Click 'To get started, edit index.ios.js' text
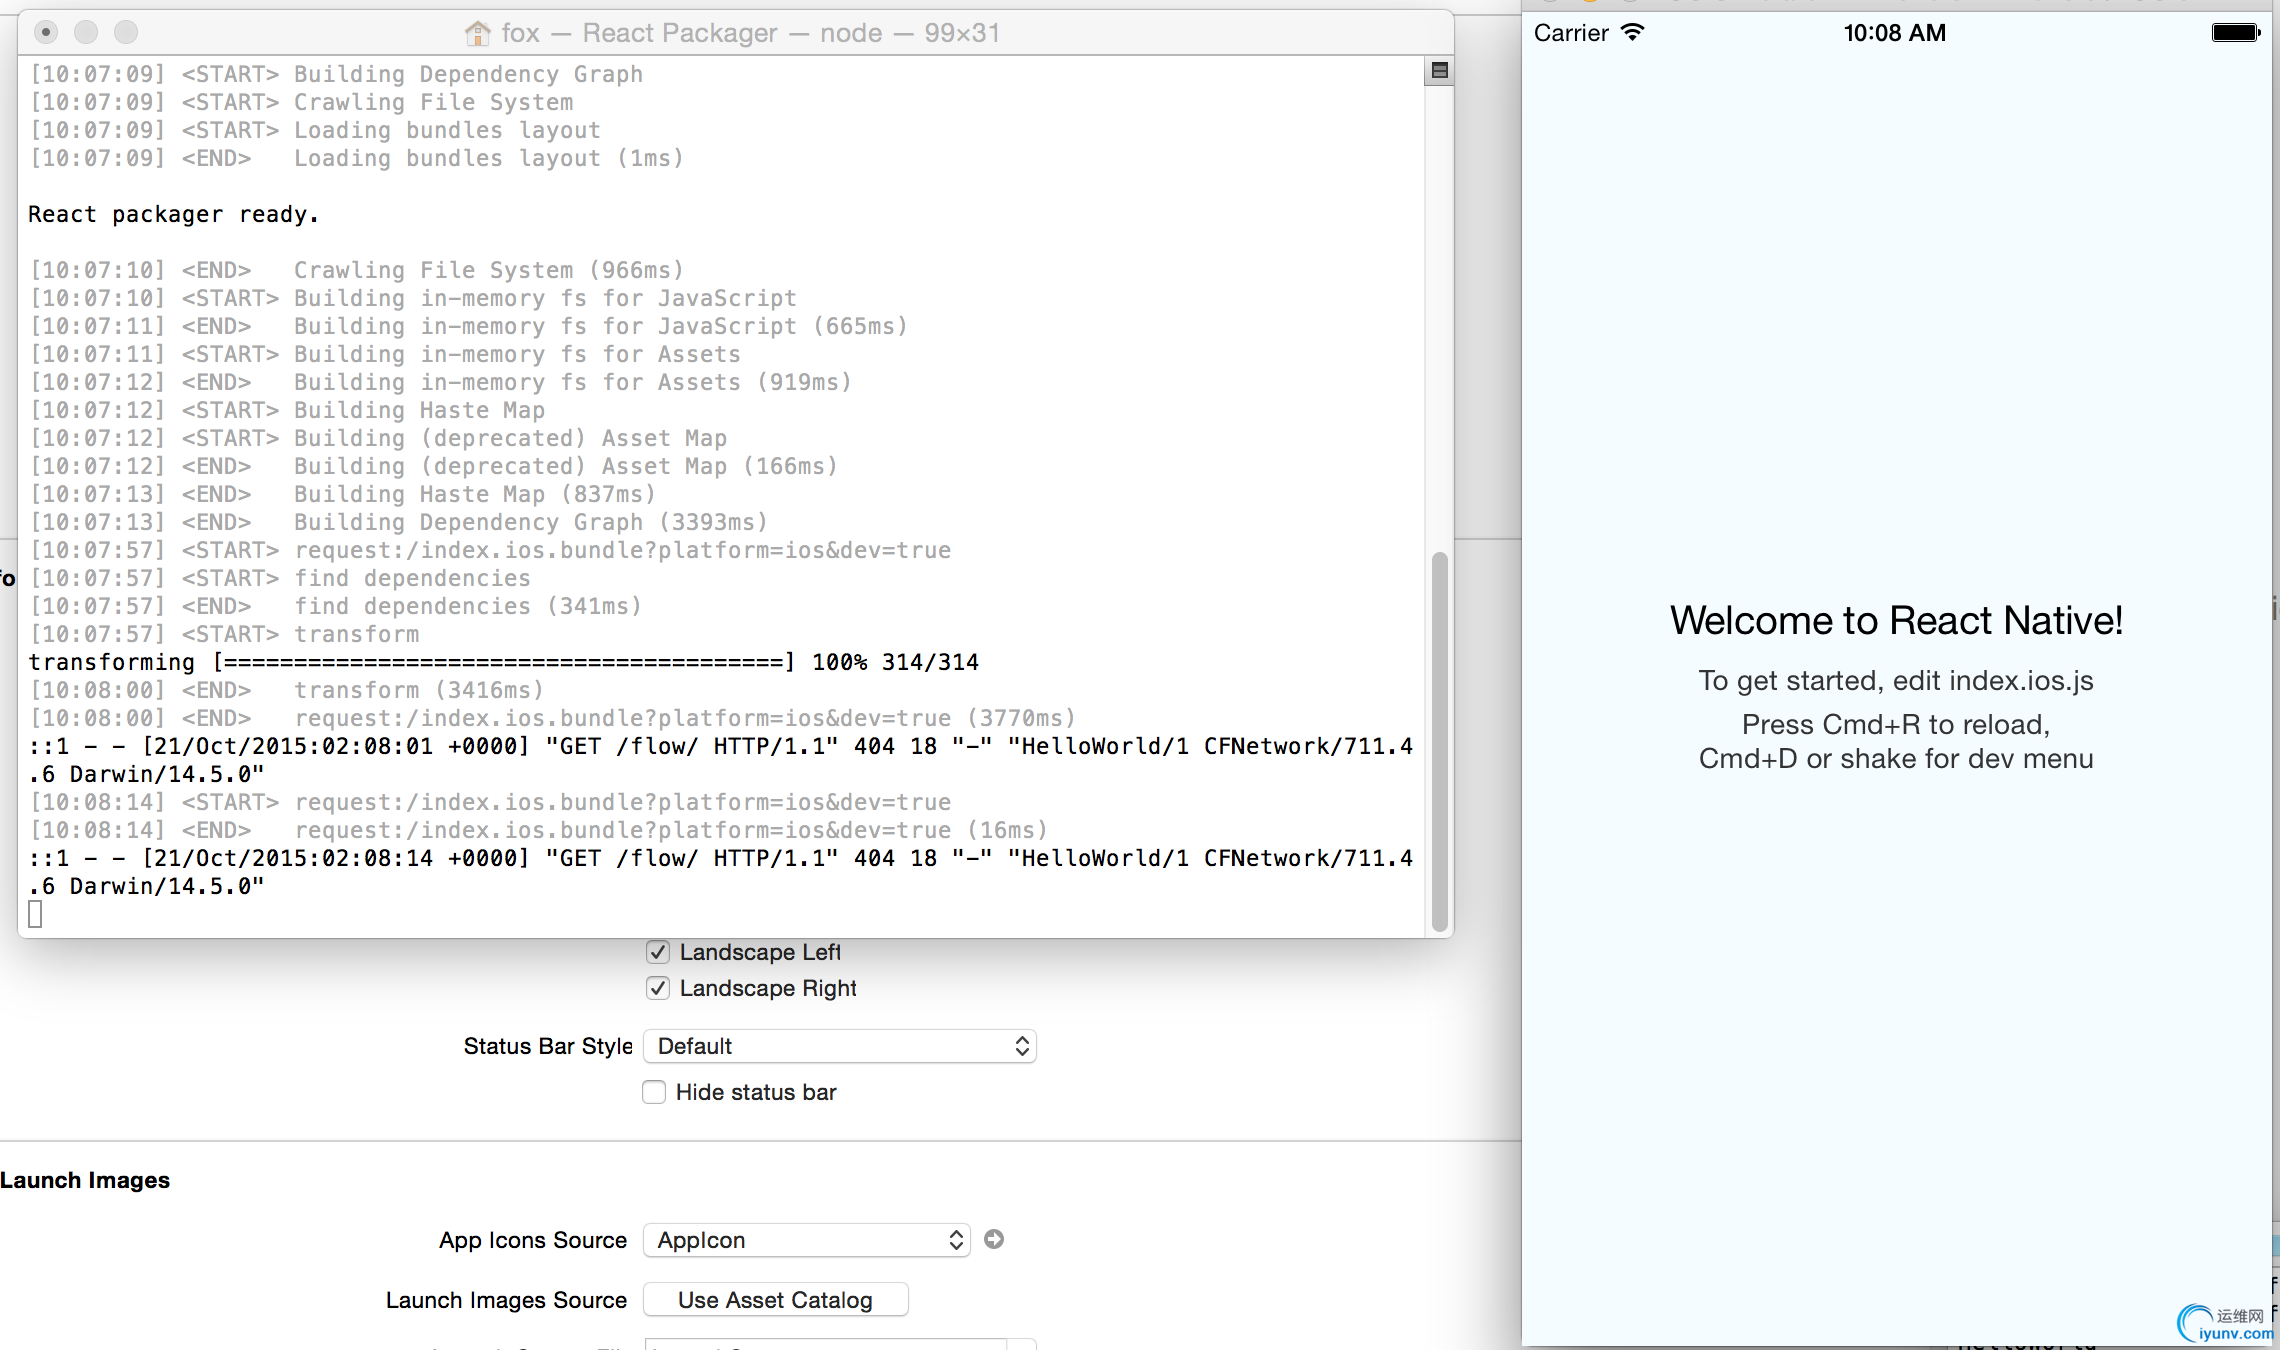Image resolution: width=2280 pixels, height=1350 pixels. coord(1896,681)
